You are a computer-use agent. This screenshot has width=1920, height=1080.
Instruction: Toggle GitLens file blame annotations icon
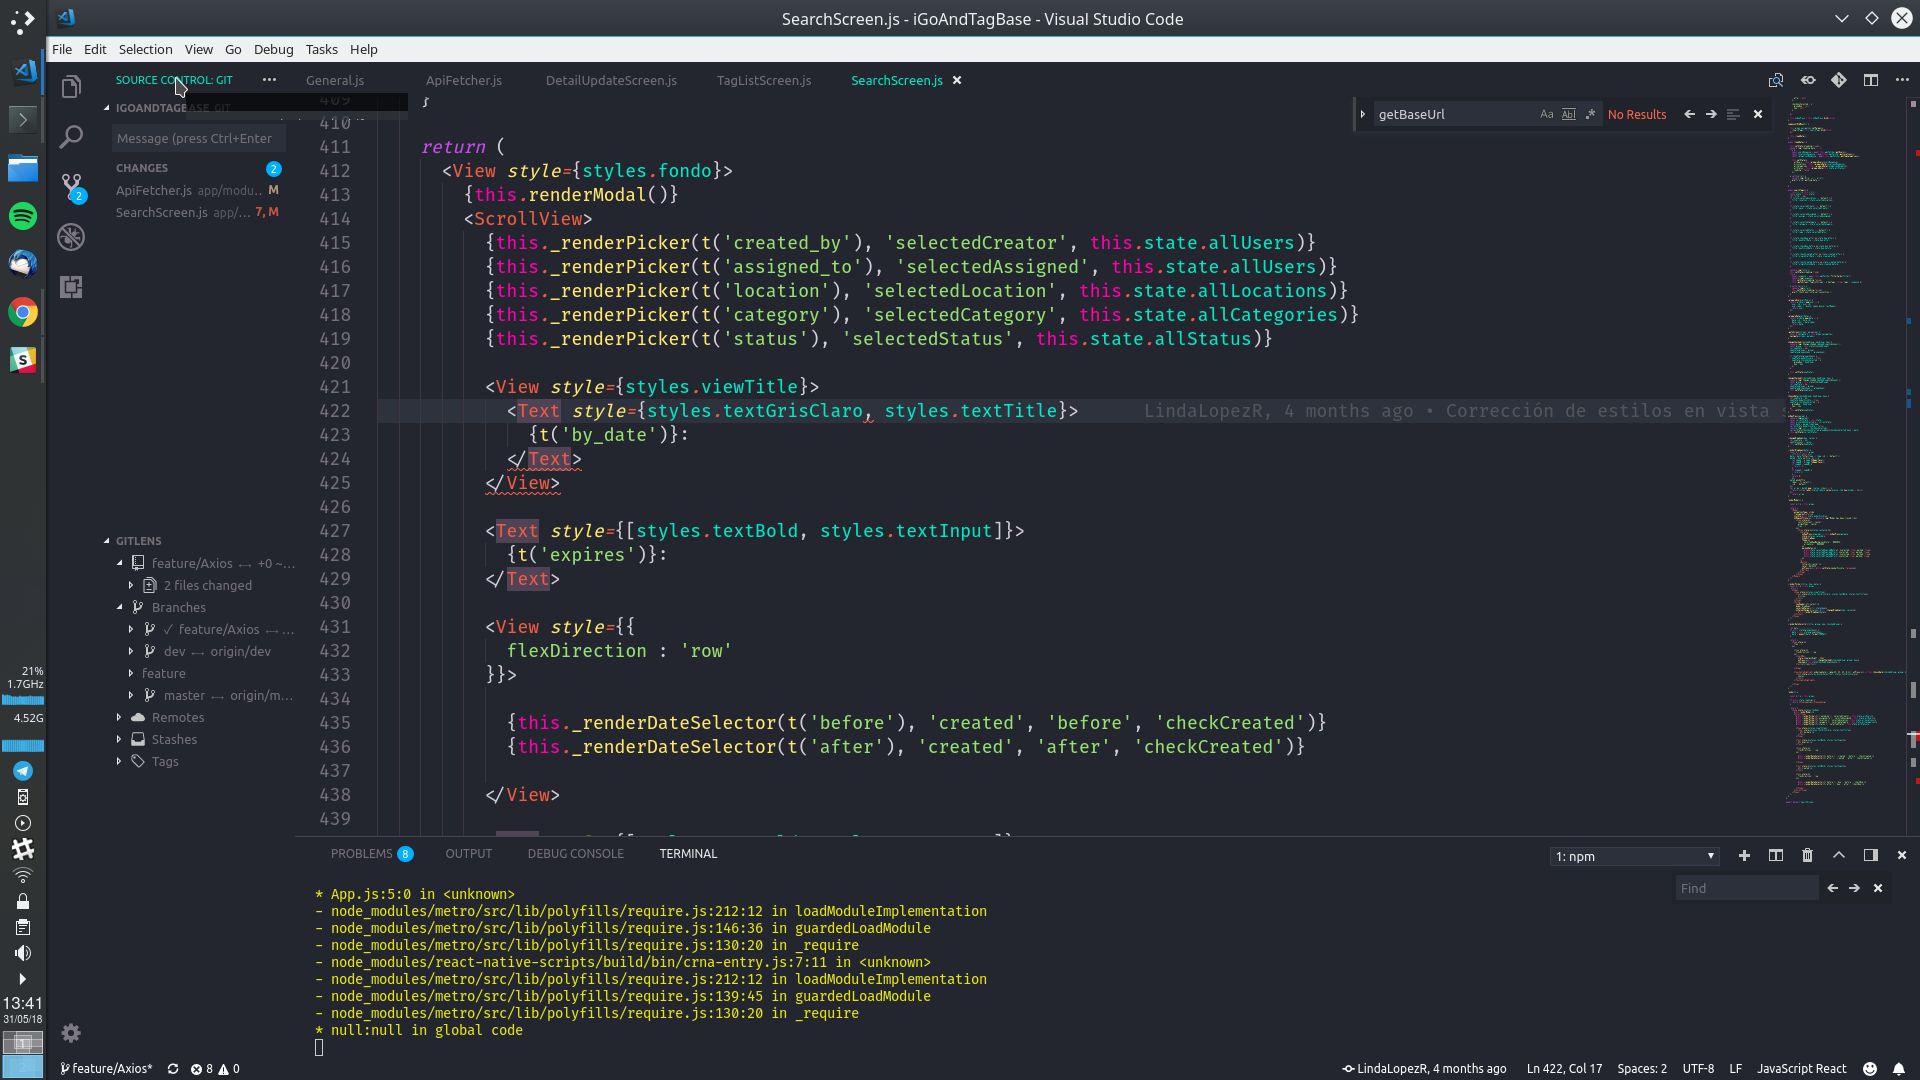click(x=1809, y=80)
